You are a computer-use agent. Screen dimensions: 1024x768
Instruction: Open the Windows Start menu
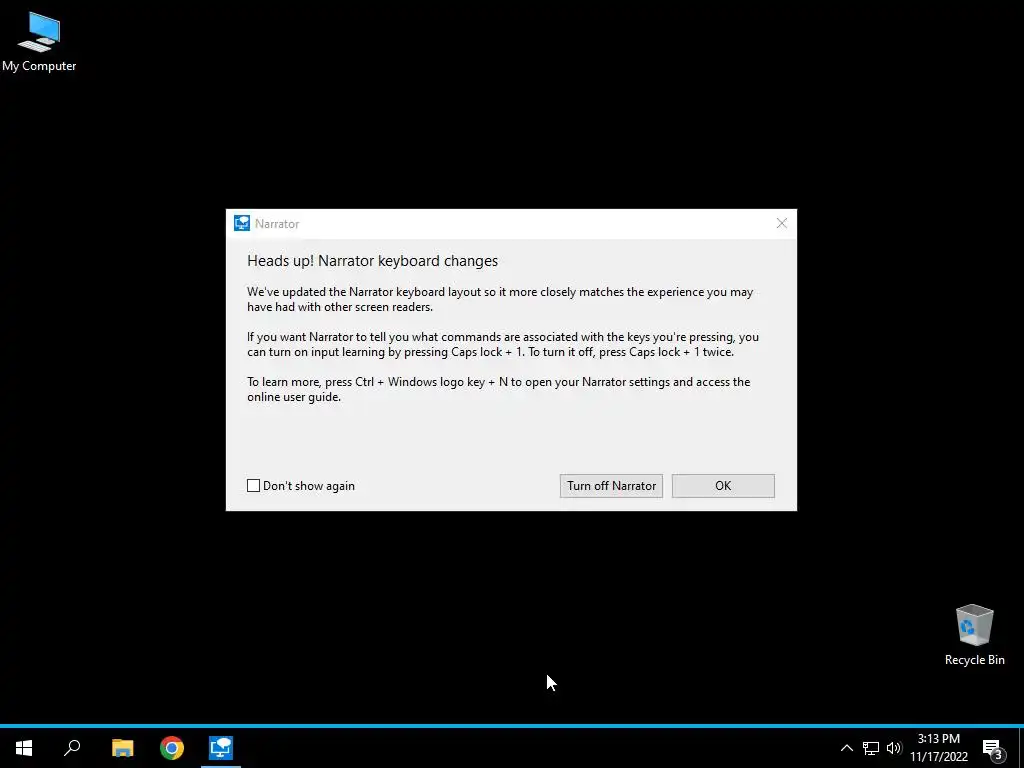(x=24, y=748)
